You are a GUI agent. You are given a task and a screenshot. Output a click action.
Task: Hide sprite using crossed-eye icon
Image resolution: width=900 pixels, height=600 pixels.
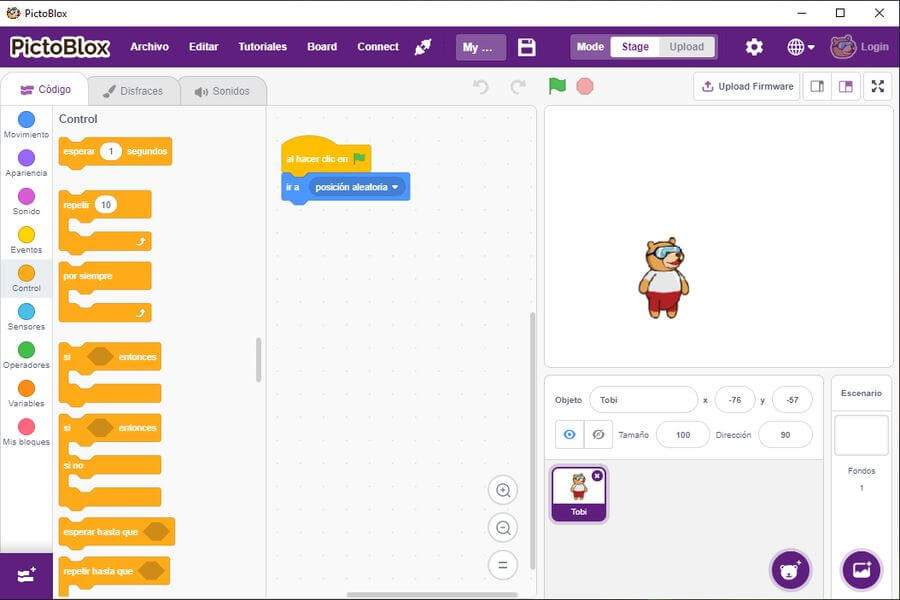coord(598,434)
